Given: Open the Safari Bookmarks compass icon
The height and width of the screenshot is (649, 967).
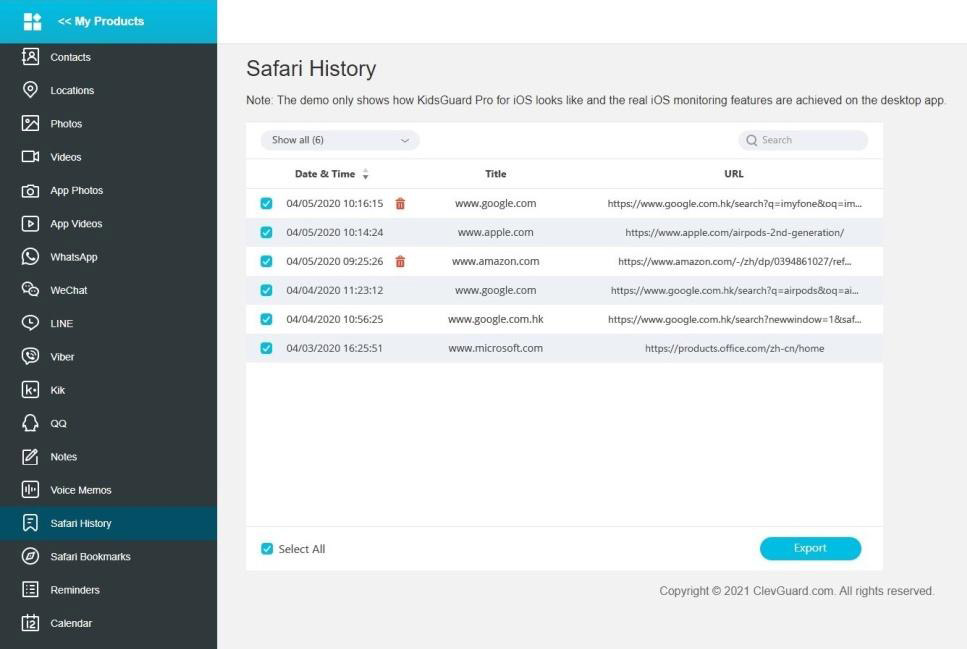Looking at the screenshot, I should coord(30,556).
